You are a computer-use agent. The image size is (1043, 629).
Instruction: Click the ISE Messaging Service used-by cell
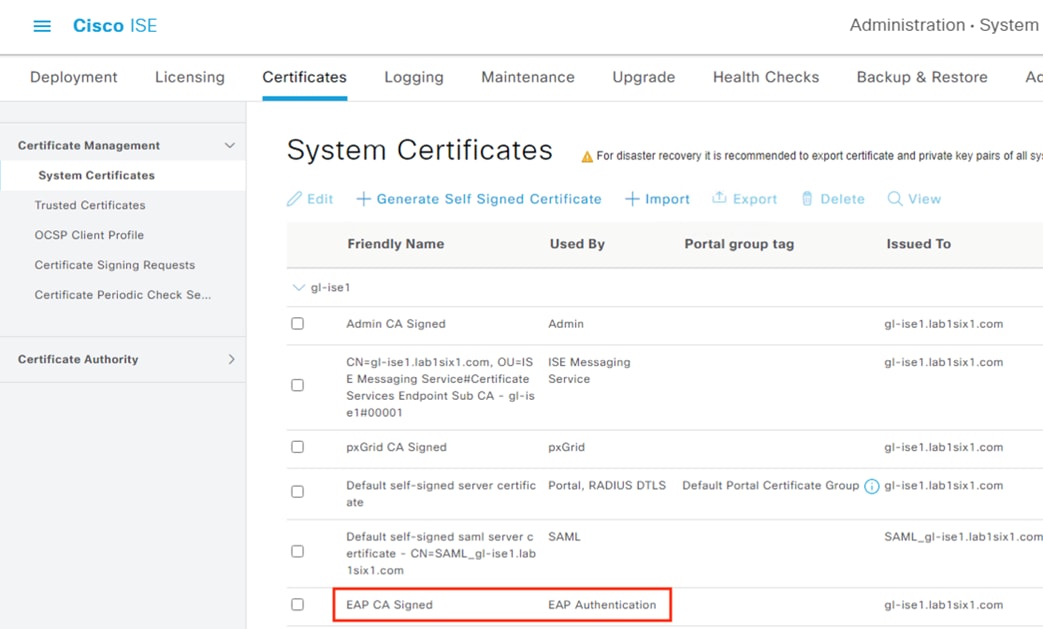coord(589,370)
